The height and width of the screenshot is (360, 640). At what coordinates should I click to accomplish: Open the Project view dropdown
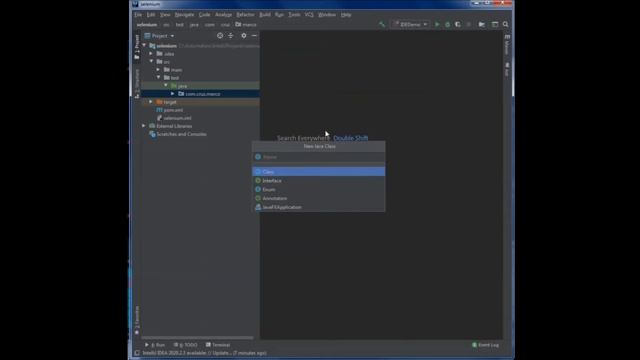click(160, 36)
